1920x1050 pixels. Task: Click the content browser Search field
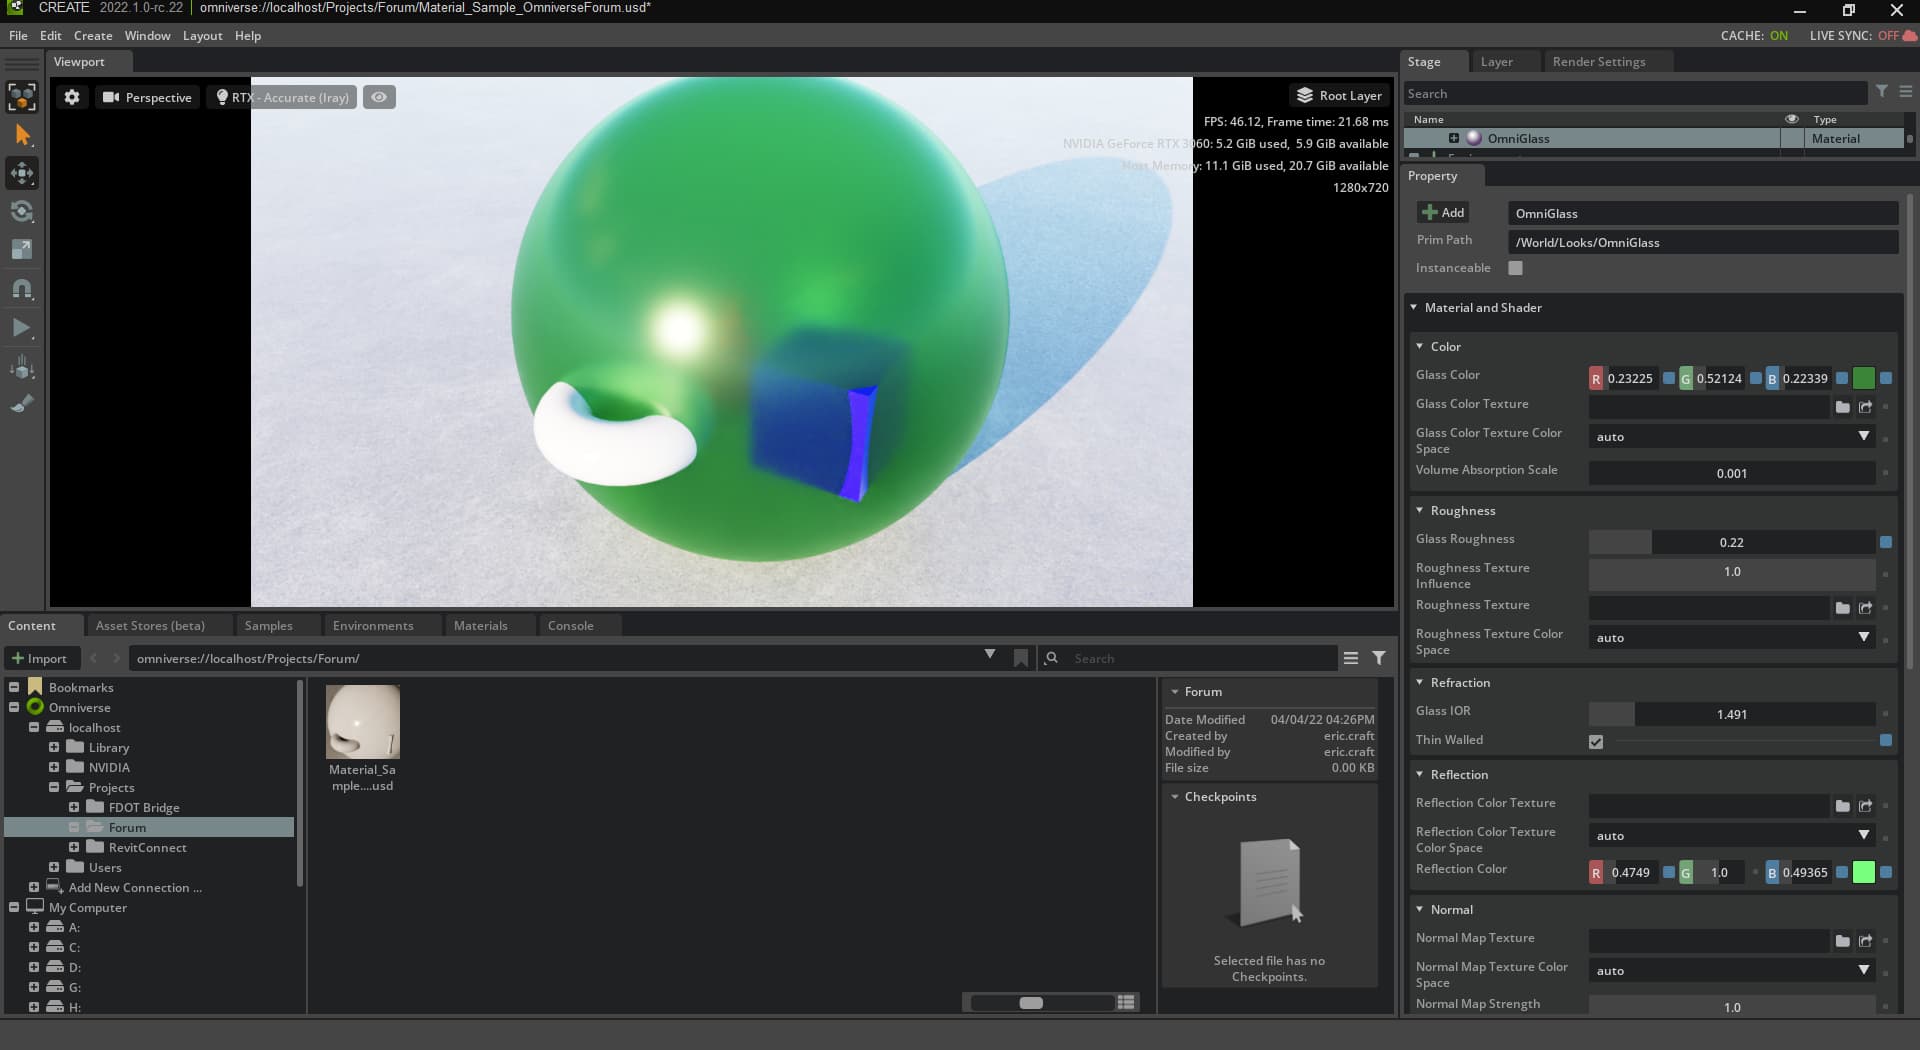1200,658
